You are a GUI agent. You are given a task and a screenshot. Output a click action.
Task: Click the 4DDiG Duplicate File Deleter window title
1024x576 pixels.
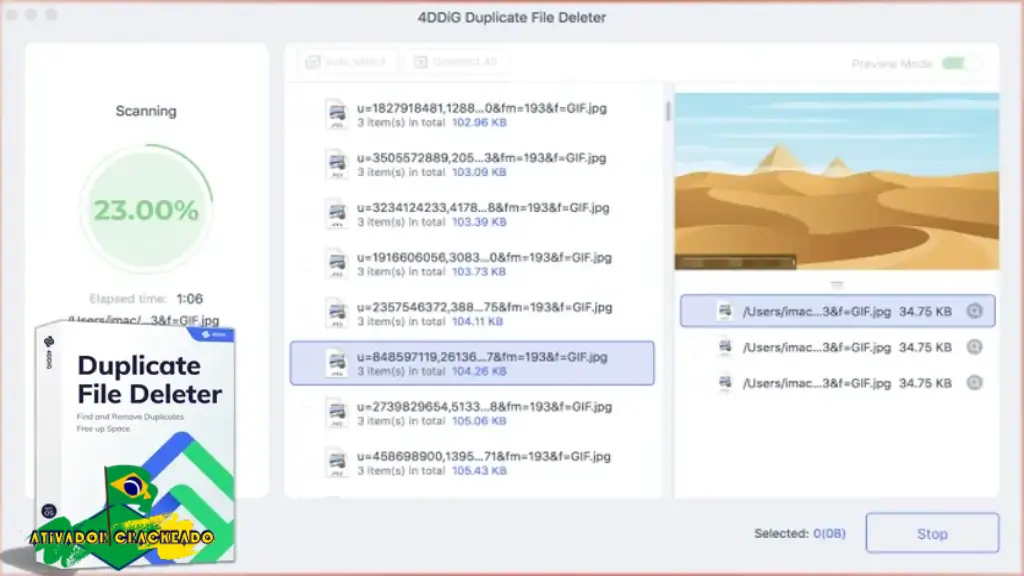(x=512, y=18)
